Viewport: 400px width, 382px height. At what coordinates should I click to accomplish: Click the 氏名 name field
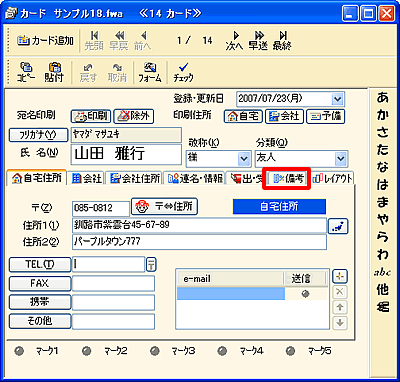click(126, 154)
